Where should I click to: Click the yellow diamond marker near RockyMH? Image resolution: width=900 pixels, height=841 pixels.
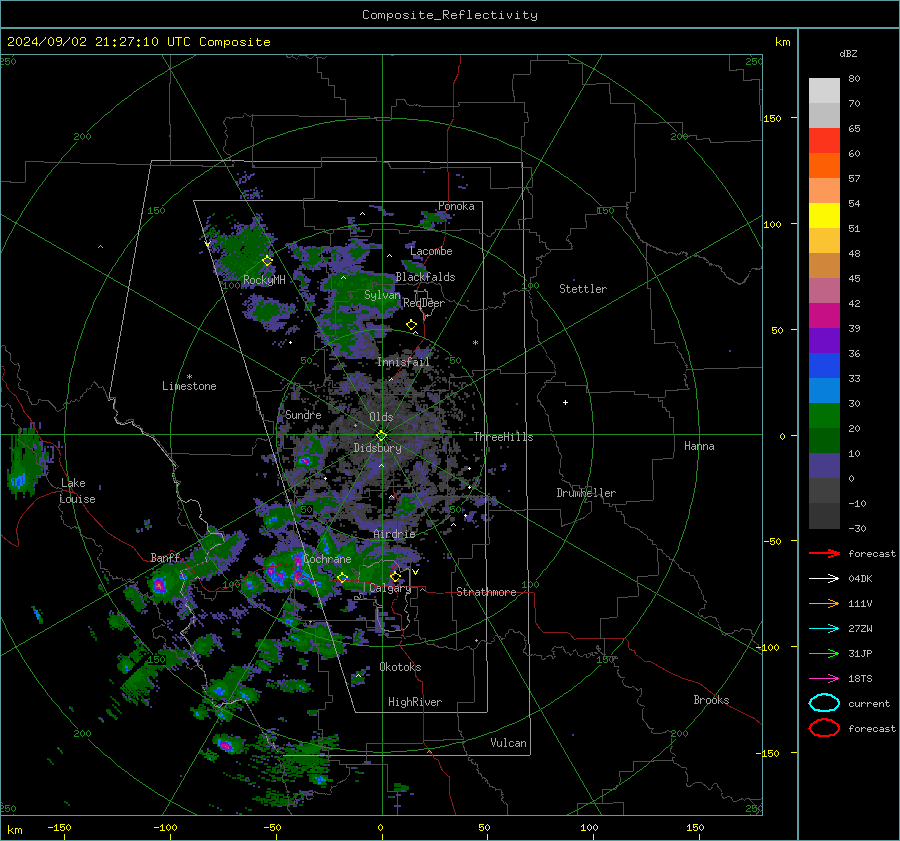click(x=267, y=261)
